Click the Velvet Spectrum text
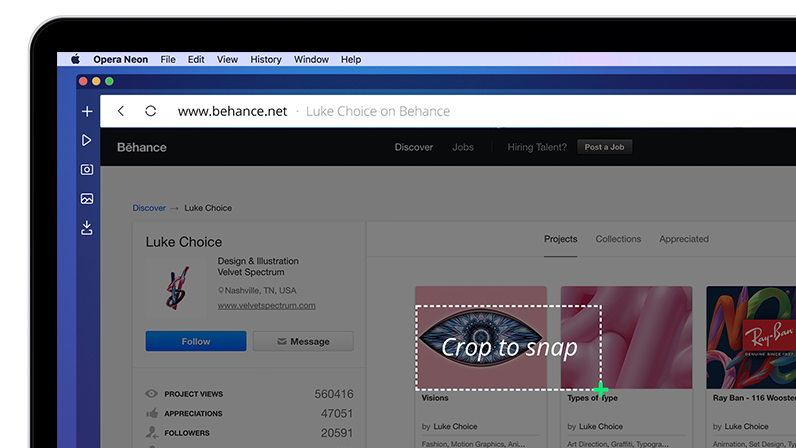The image size is (796, 448). click(251, 272)
